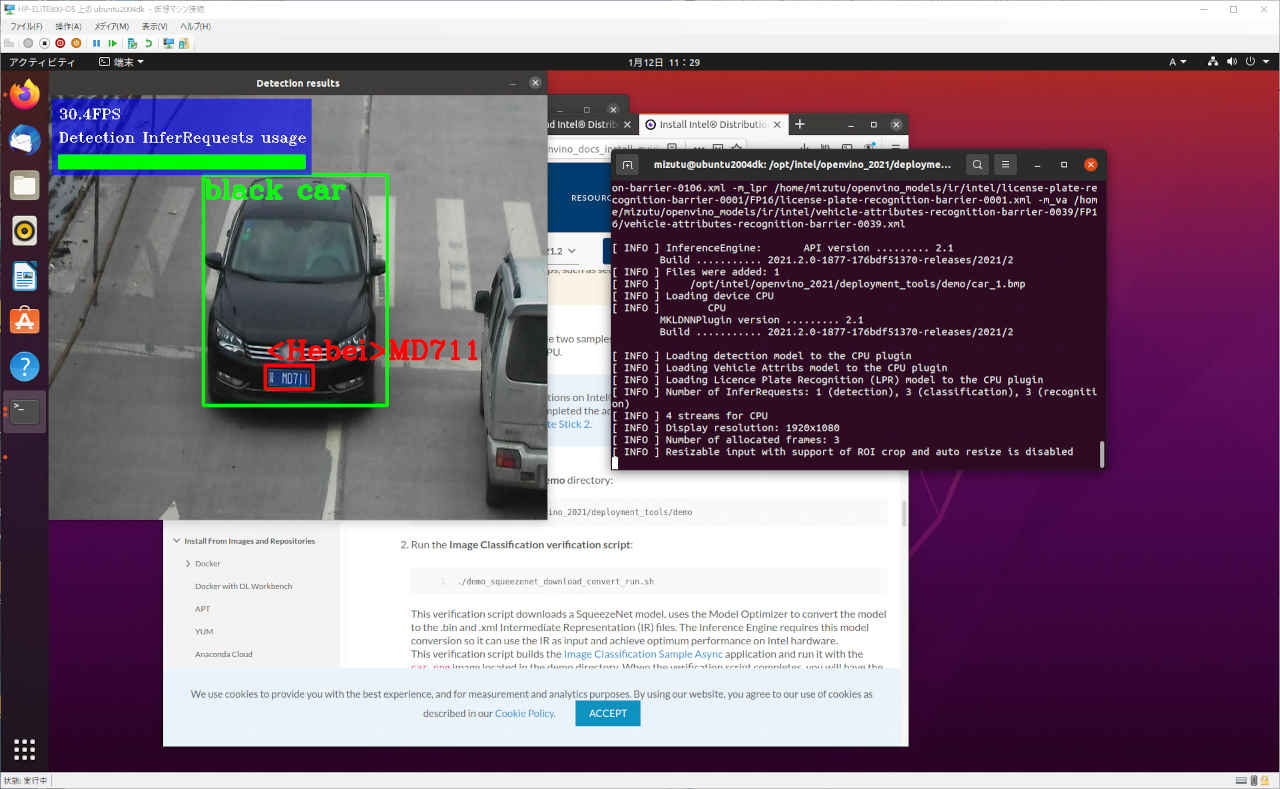Click the terminal window scrollbar
The height and width of the screenshot is (789, 1280).
click(x=1102, y=454)
